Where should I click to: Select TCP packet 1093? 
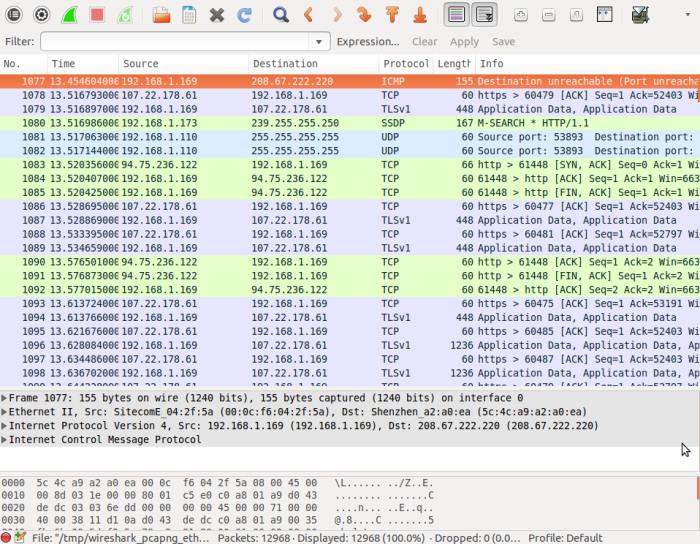click(350, 303)
